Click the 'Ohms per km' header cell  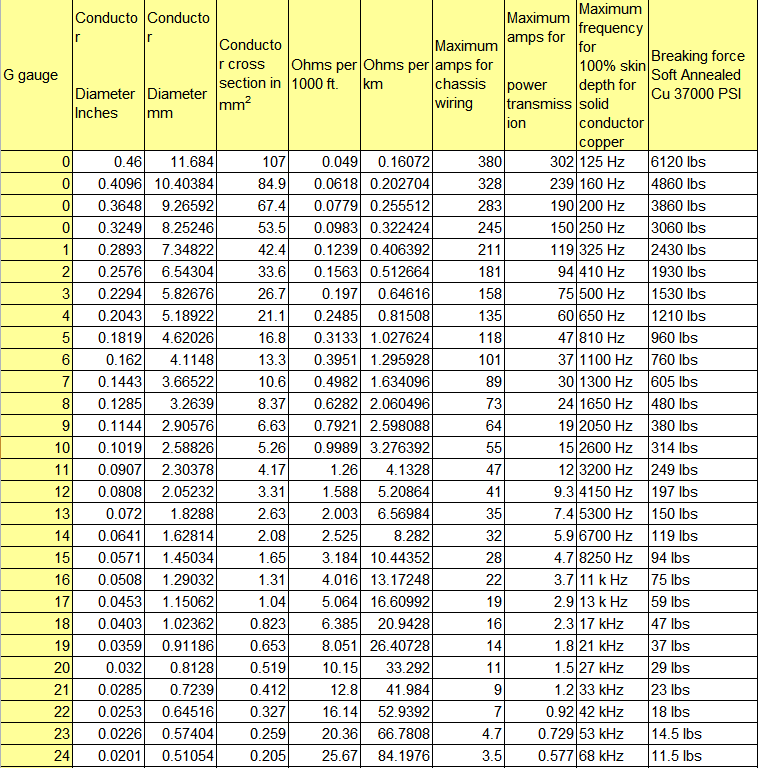coord(396,75)
